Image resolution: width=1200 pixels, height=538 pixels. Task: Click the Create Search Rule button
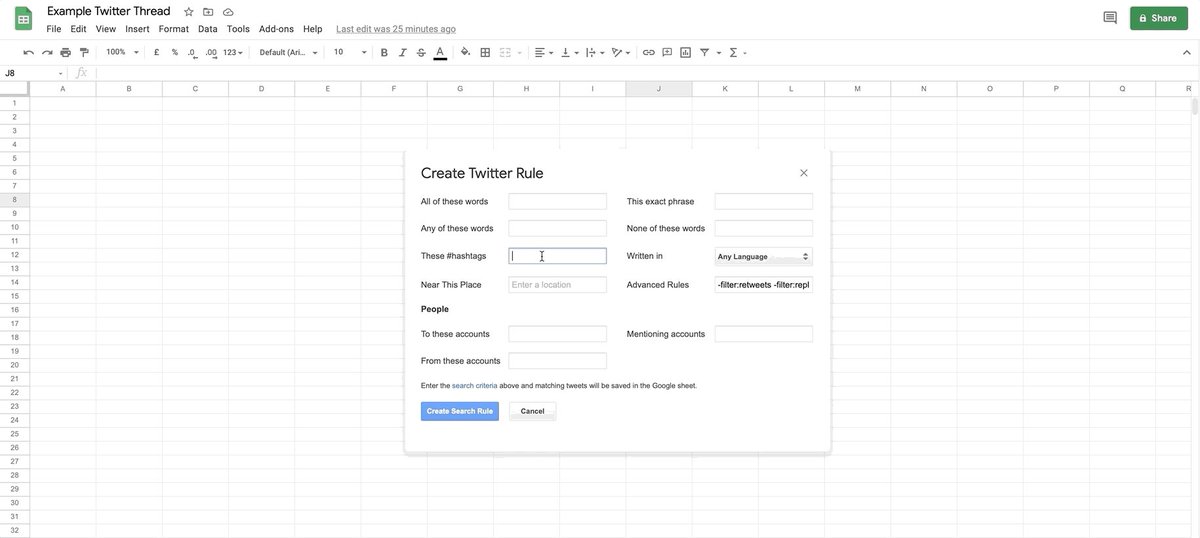[460, 411]
